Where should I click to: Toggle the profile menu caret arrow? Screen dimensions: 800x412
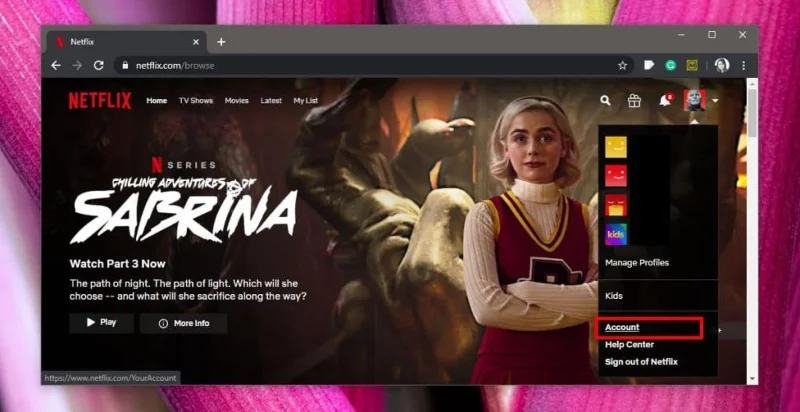715,101
